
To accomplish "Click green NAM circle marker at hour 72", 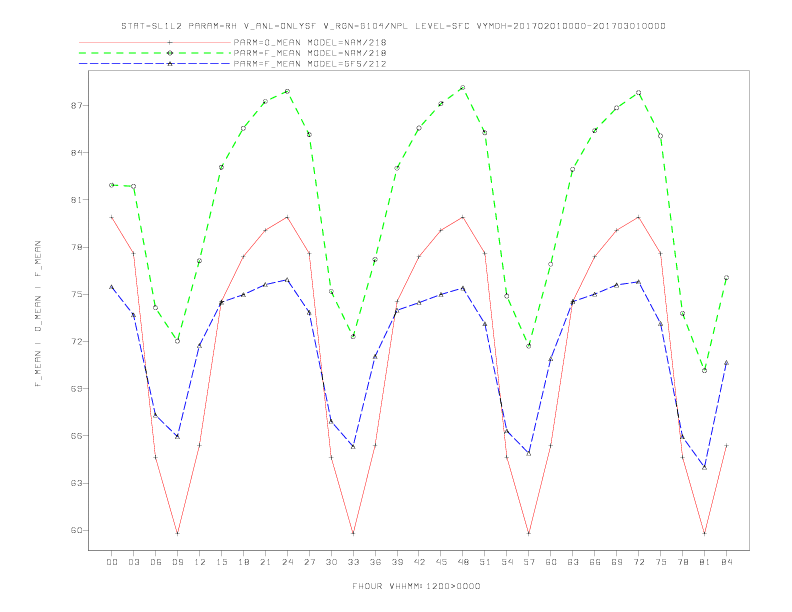I will point(638,93).
